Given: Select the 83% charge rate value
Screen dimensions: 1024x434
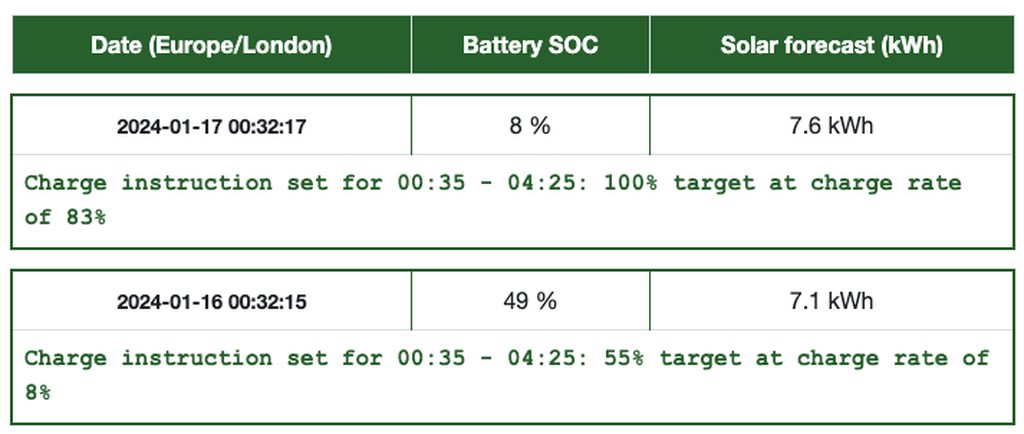Looking at the screenshot, I should (86, 217).
